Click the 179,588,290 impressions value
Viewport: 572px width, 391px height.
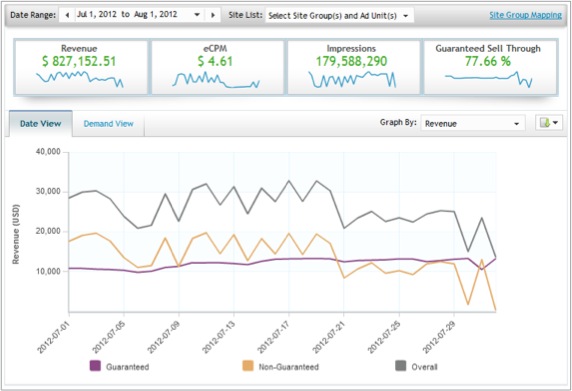click(351, 61)
